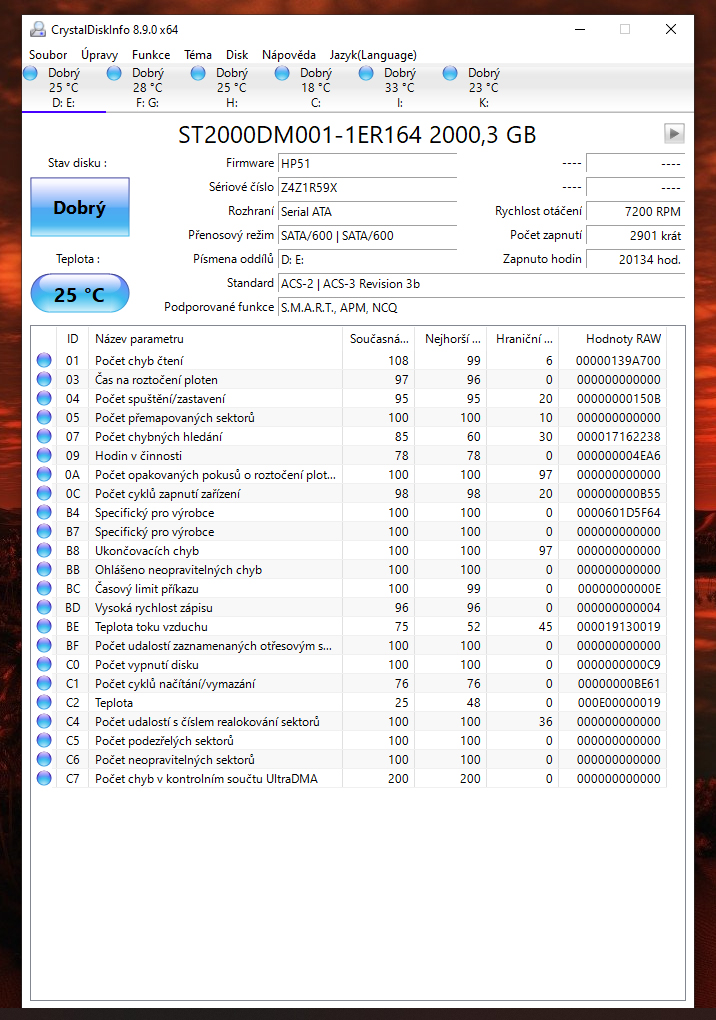716x1020 pixels.
Task: Open the Úpravy menu
Action: (x=99, y=55)
